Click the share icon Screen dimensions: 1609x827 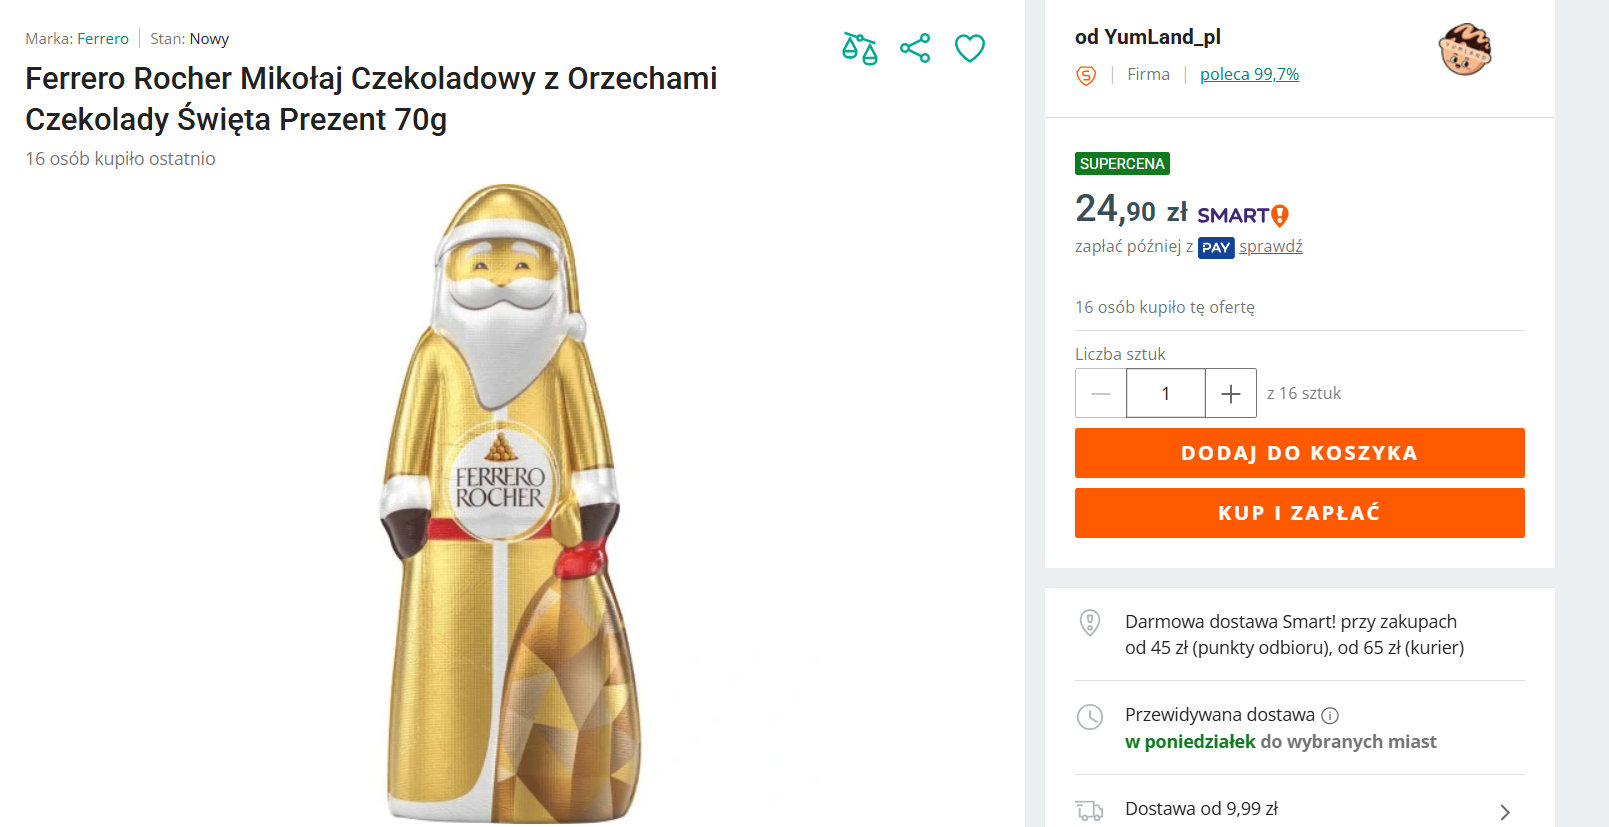915,48
